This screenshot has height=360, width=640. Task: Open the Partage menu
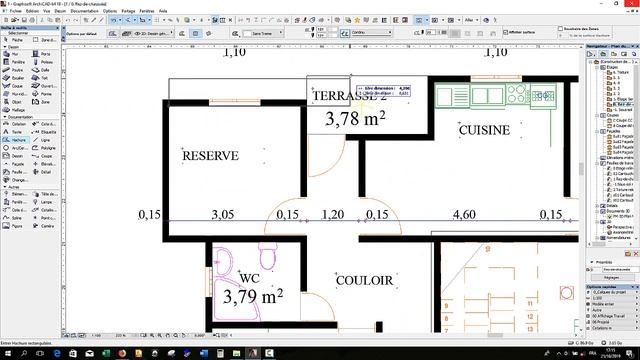(128, 11)
